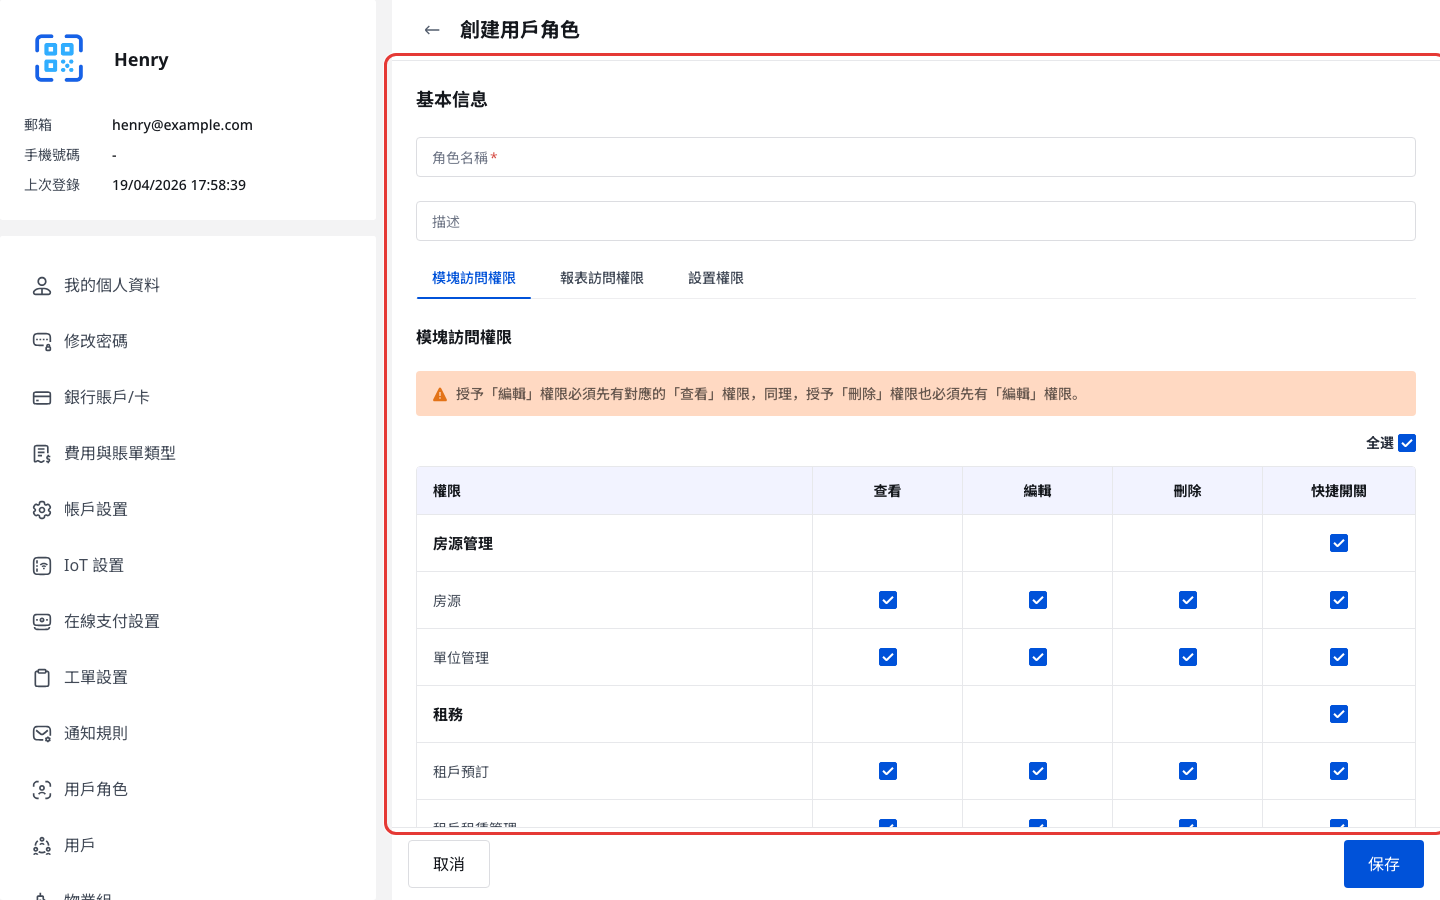This screenshot has height=900, width=1440.
Task: Uncheck 單位管理 刪除 permission checkbox
Action: 1188,657
